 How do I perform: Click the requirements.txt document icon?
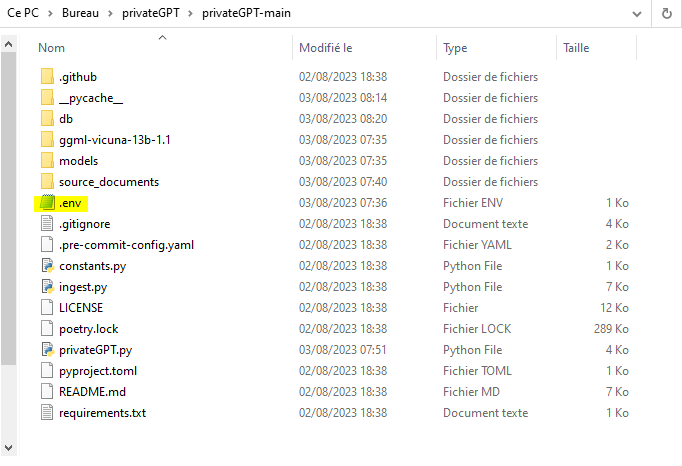47,413
